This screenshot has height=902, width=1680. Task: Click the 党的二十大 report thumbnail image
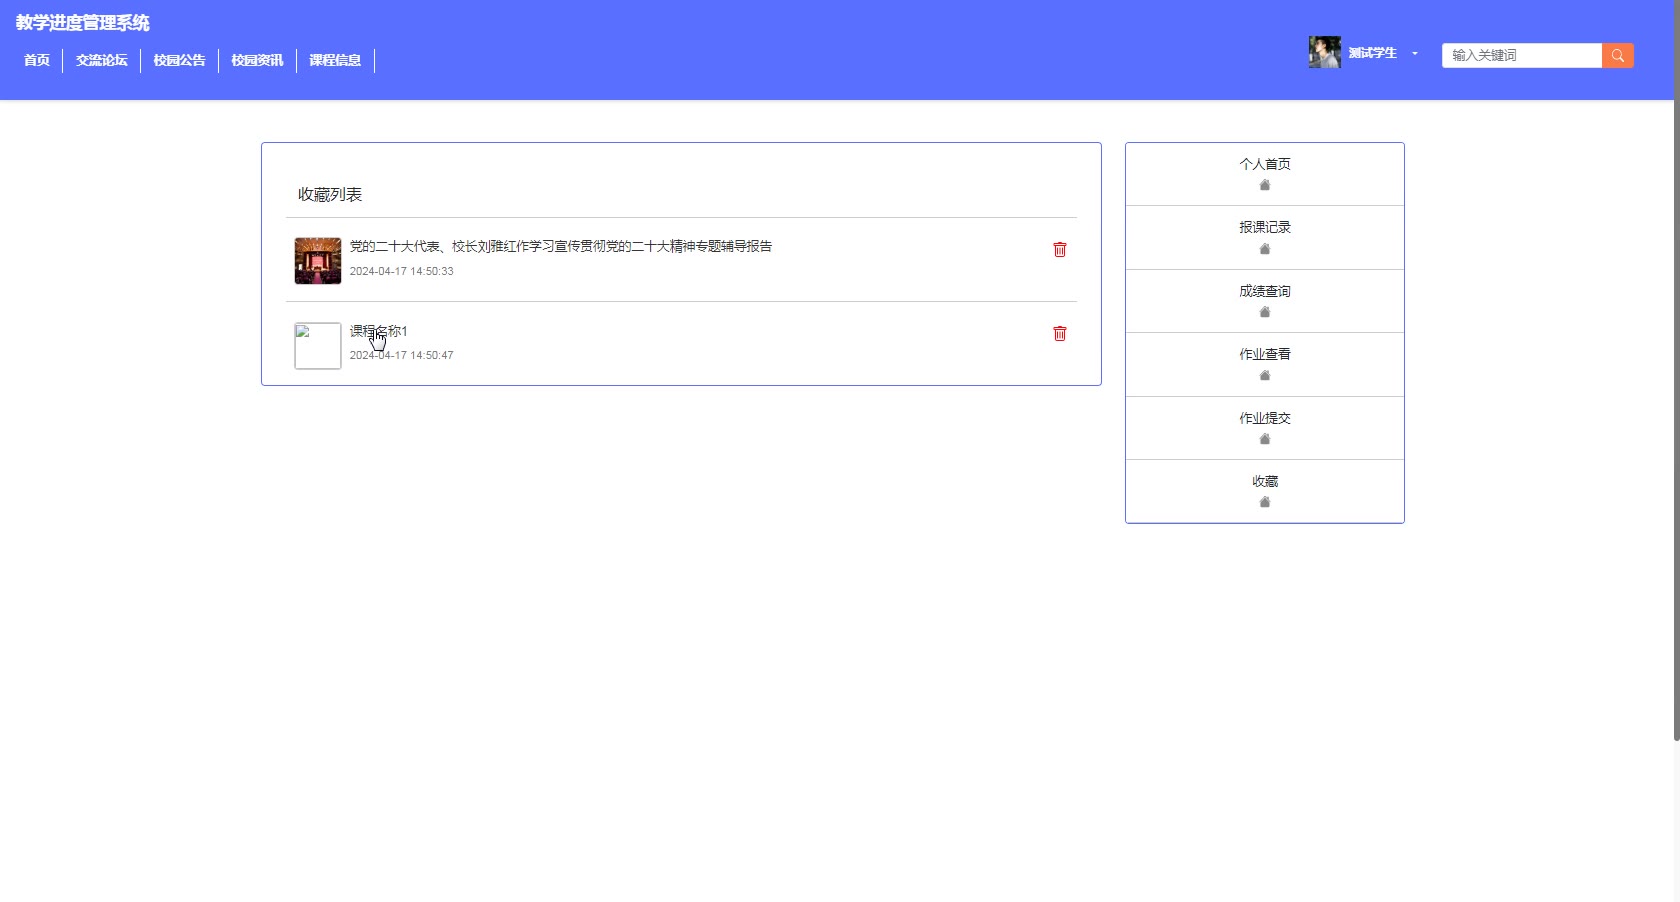318,261
